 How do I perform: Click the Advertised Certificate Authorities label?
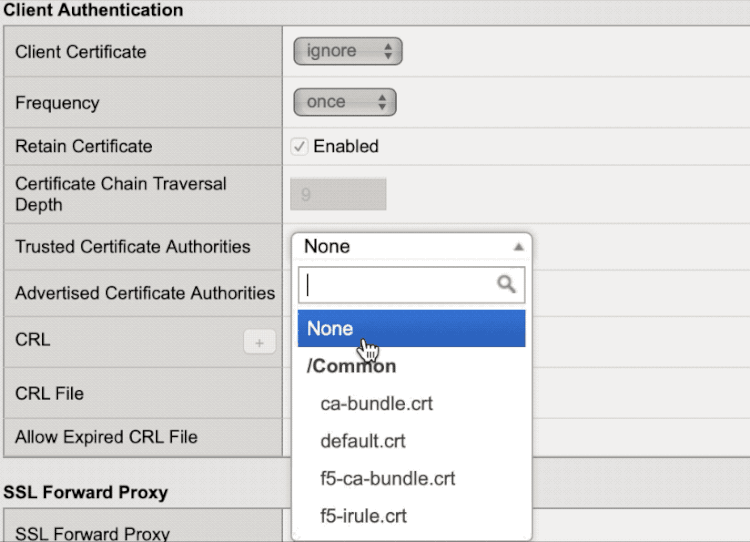[x=145, y=293]
